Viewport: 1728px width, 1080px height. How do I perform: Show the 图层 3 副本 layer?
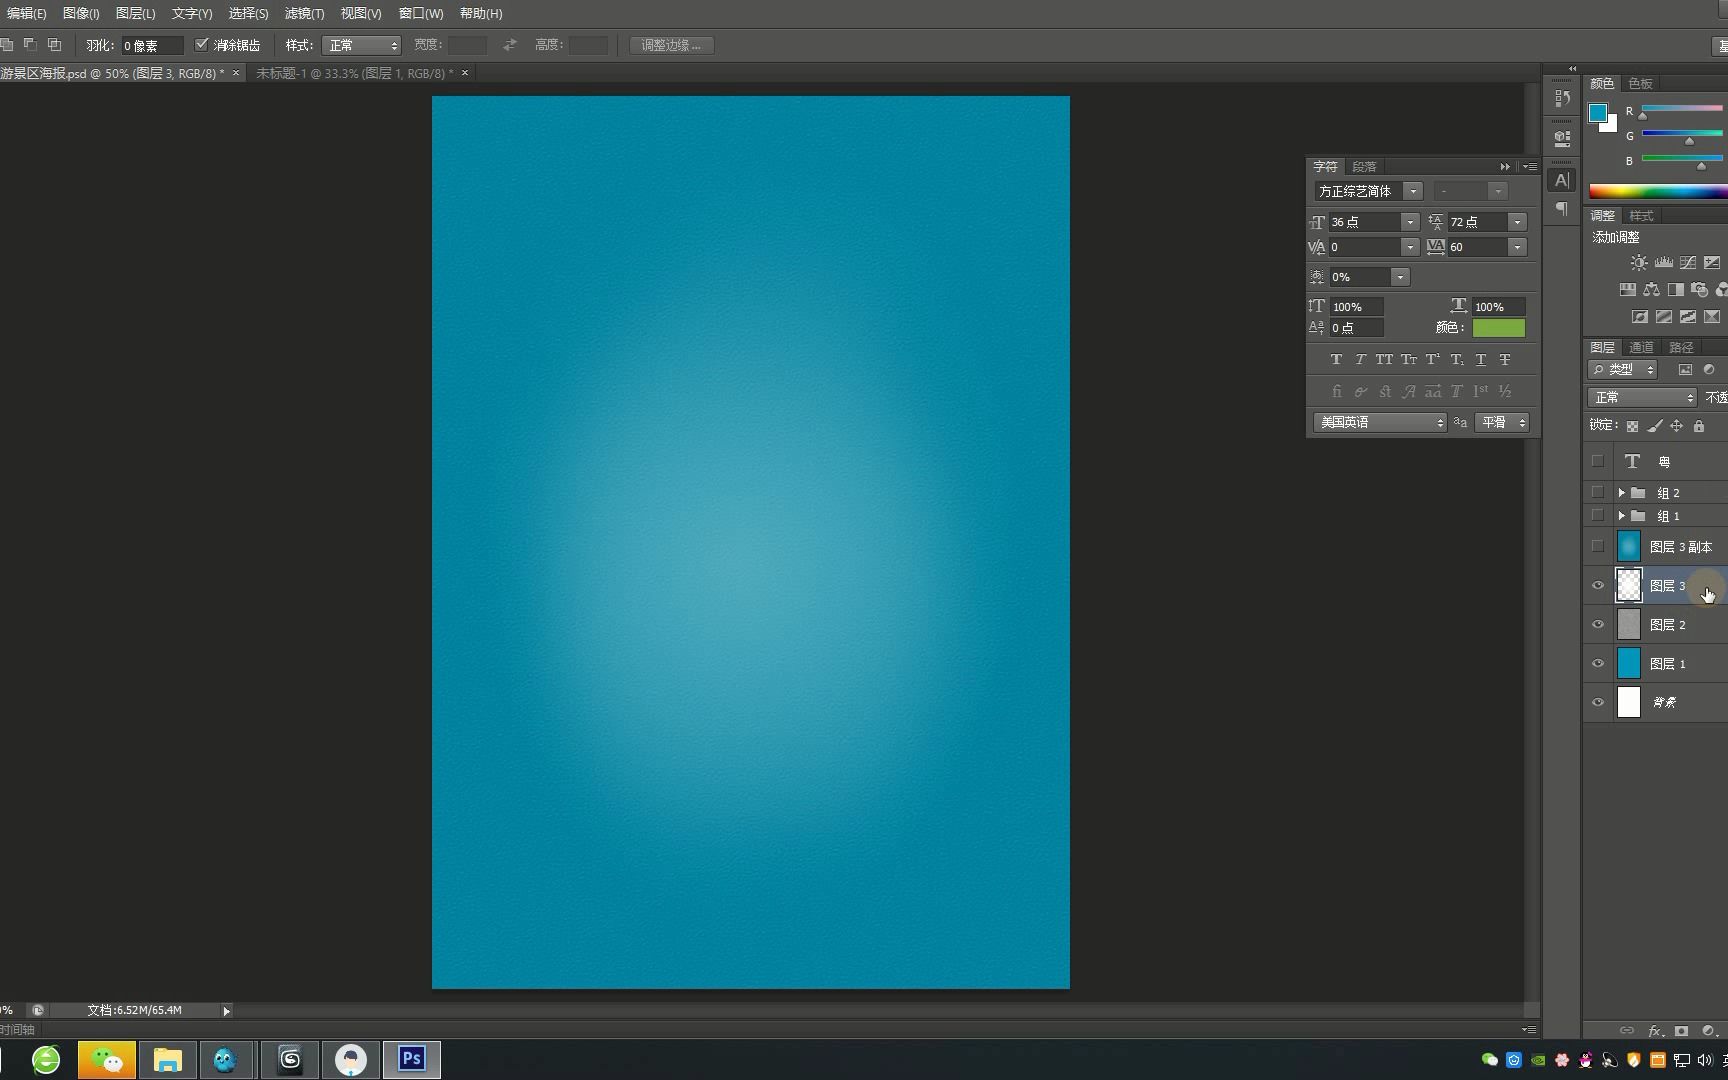(x=1597, y=546)
